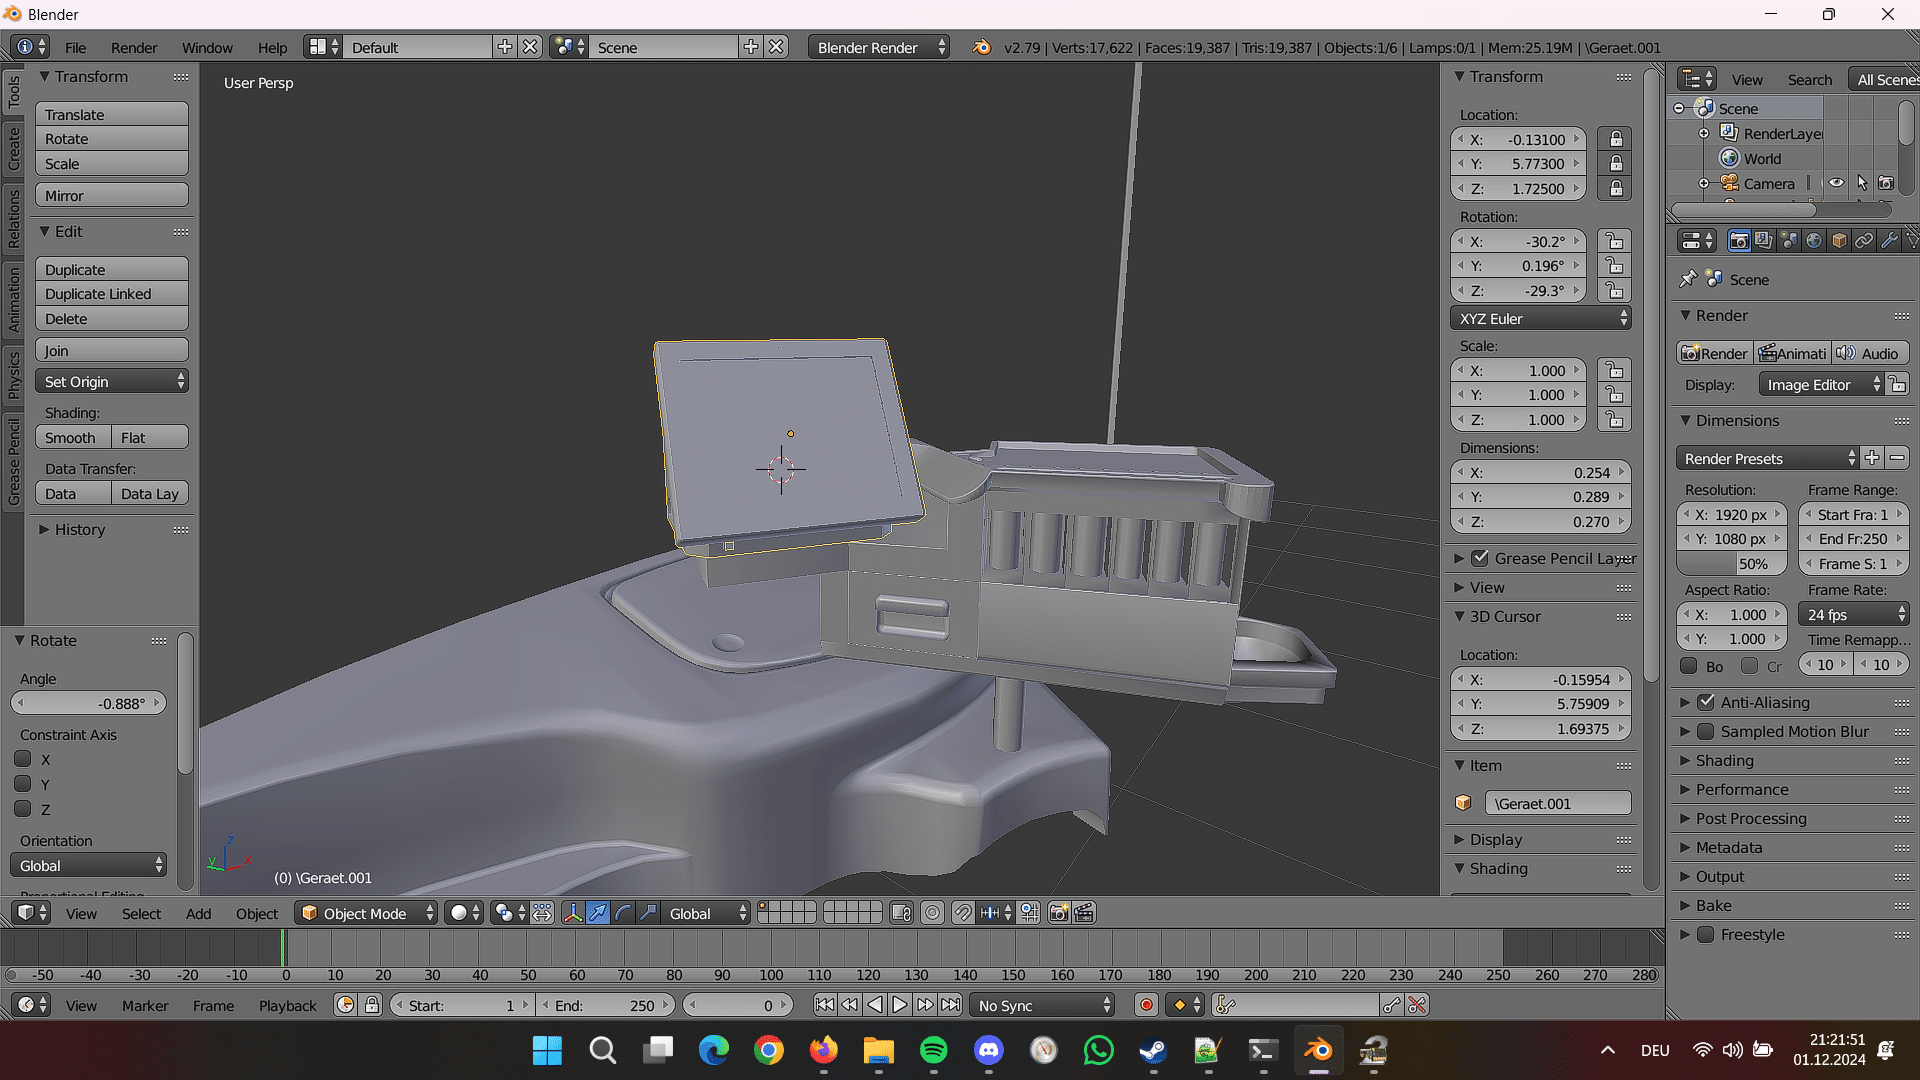Image resolution: width=1920 pixels, height=1080 pixels.
Task: Click the proportional editing circle icon
Action: [932, 913]
